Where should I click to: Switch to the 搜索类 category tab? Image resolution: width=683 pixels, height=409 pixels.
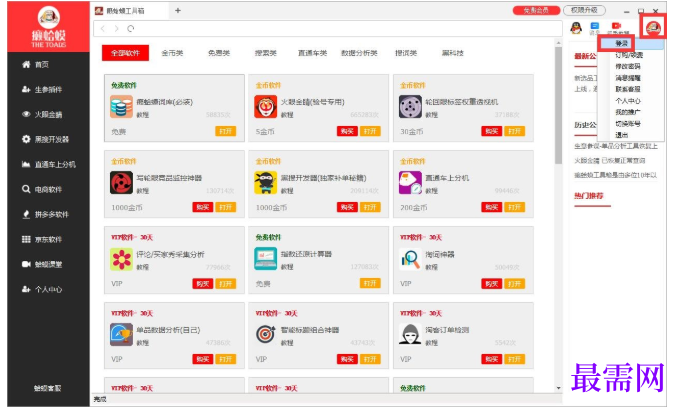pyautogui.click(x=266, y=53)
